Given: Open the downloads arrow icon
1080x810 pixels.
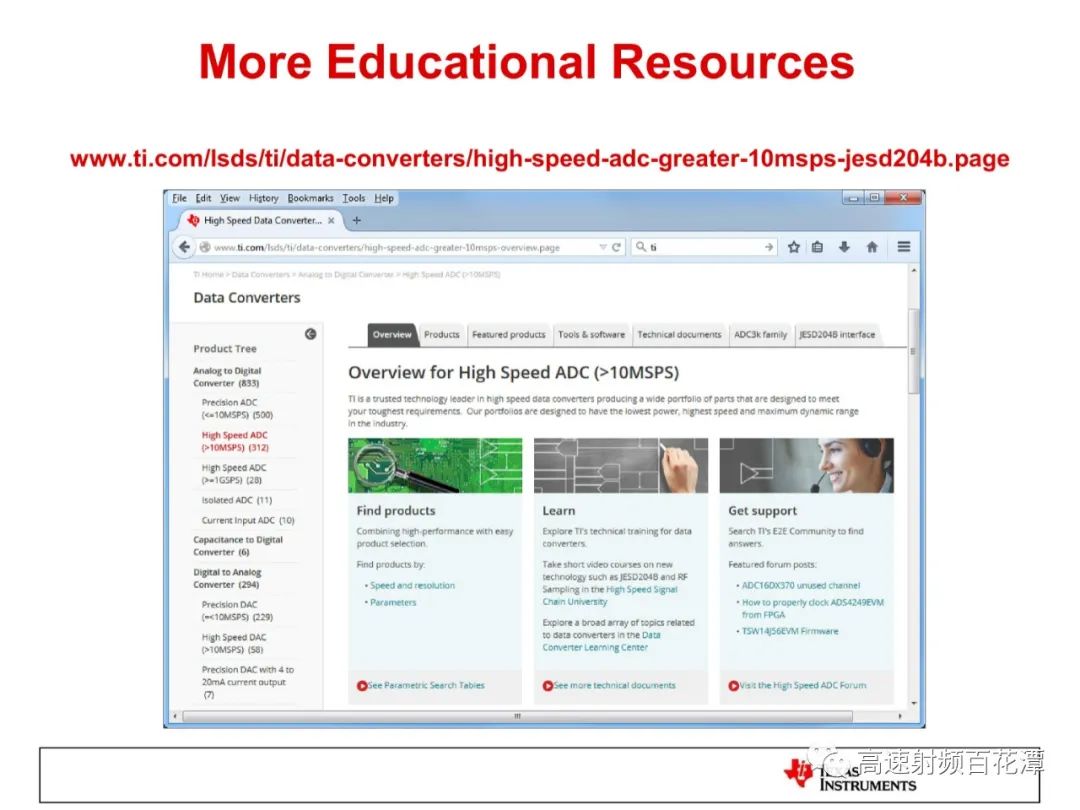Looking at the screenshot, I should (844, 247).
